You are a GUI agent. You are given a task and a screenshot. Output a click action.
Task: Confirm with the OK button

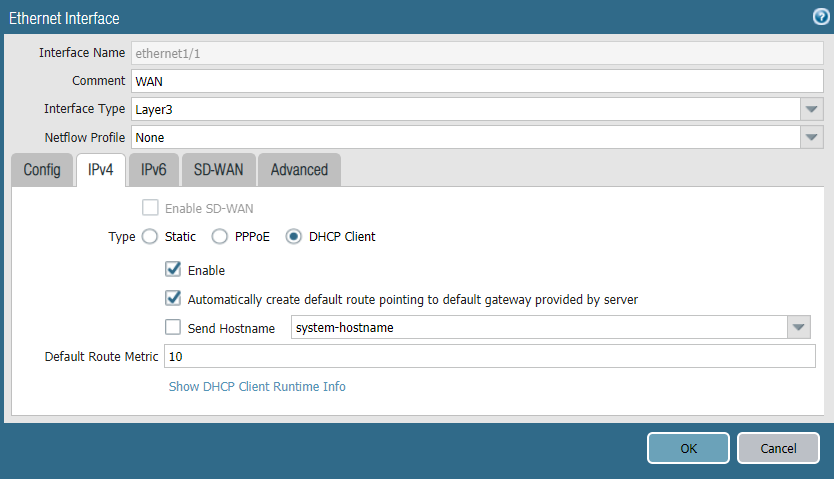(688, 448)
